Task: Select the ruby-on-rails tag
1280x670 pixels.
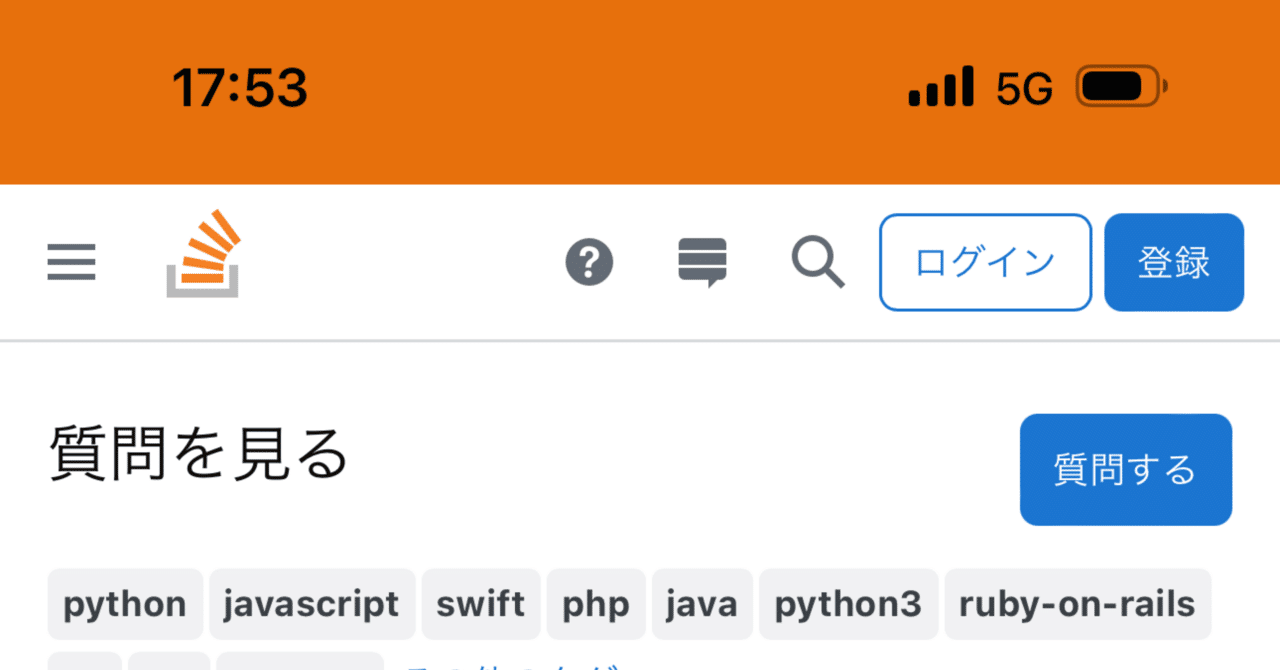Action: point(1078,604)
